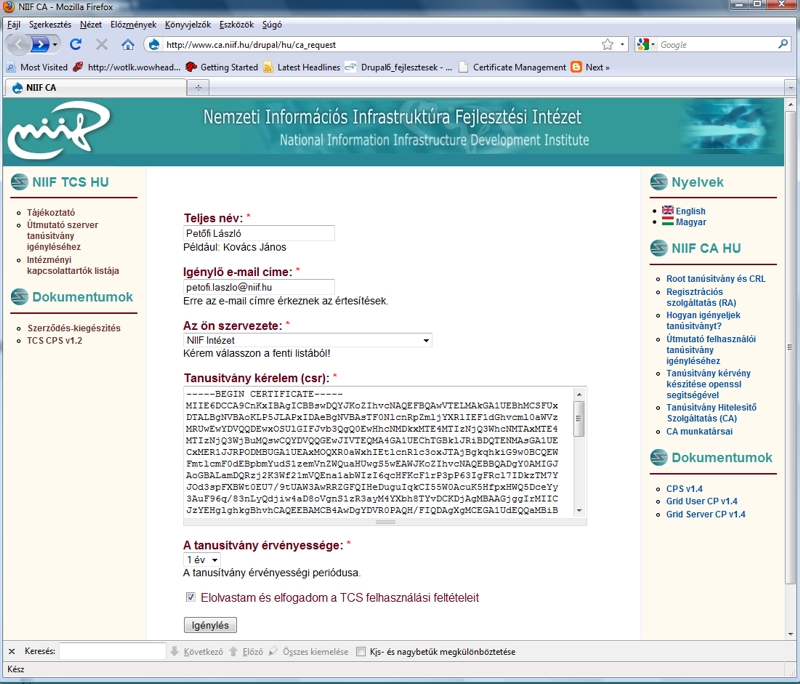800x684 pixels.
Task: Open Útmutató szerver tanúsítvány igényléséhez link
Action: (x=62, y=236)
